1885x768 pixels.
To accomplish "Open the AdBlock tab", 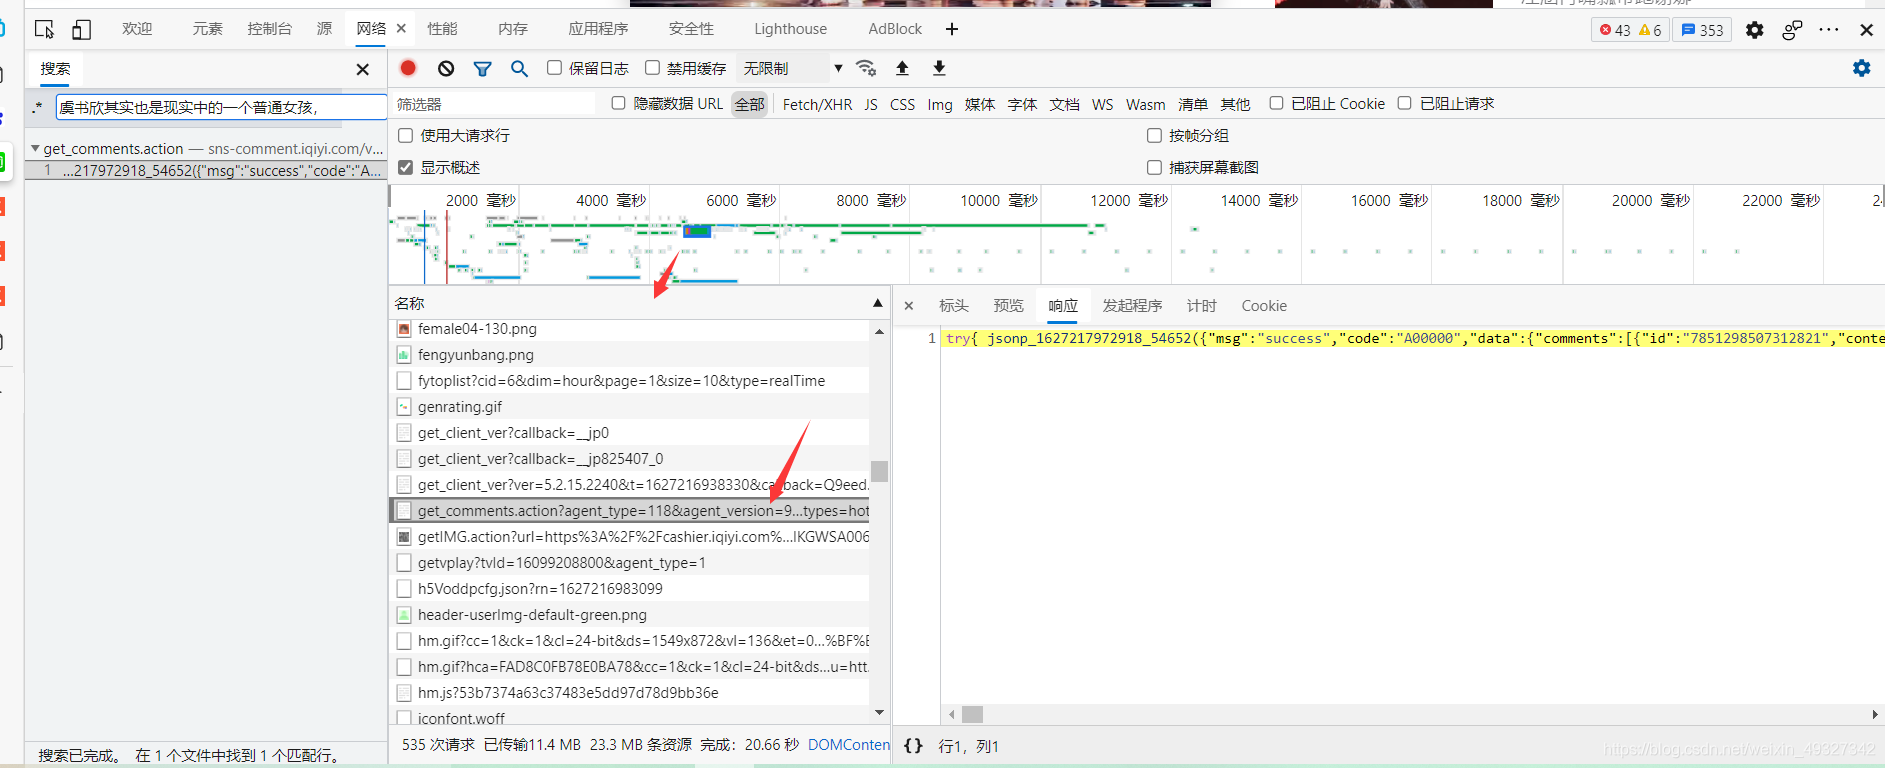I will 895,29.
